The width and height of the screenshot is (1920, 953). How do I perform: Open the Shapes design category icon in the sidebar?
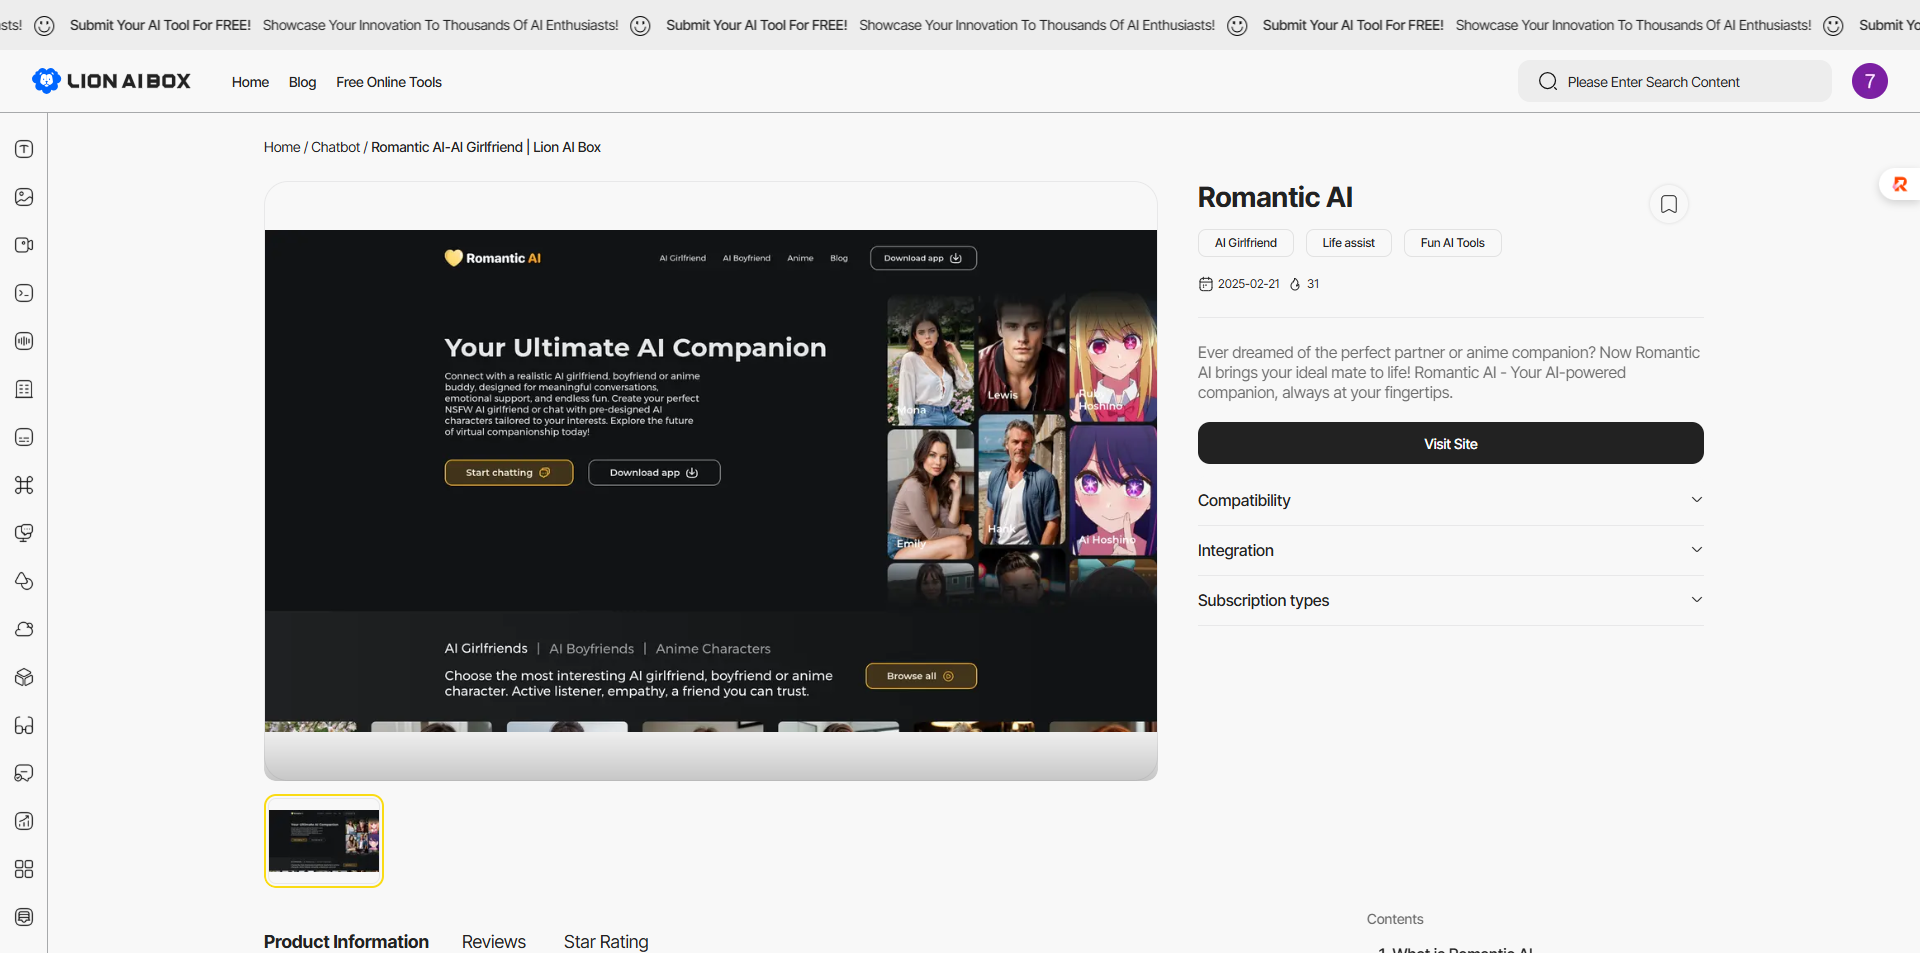pyautogui.click(x=24, y=581)
